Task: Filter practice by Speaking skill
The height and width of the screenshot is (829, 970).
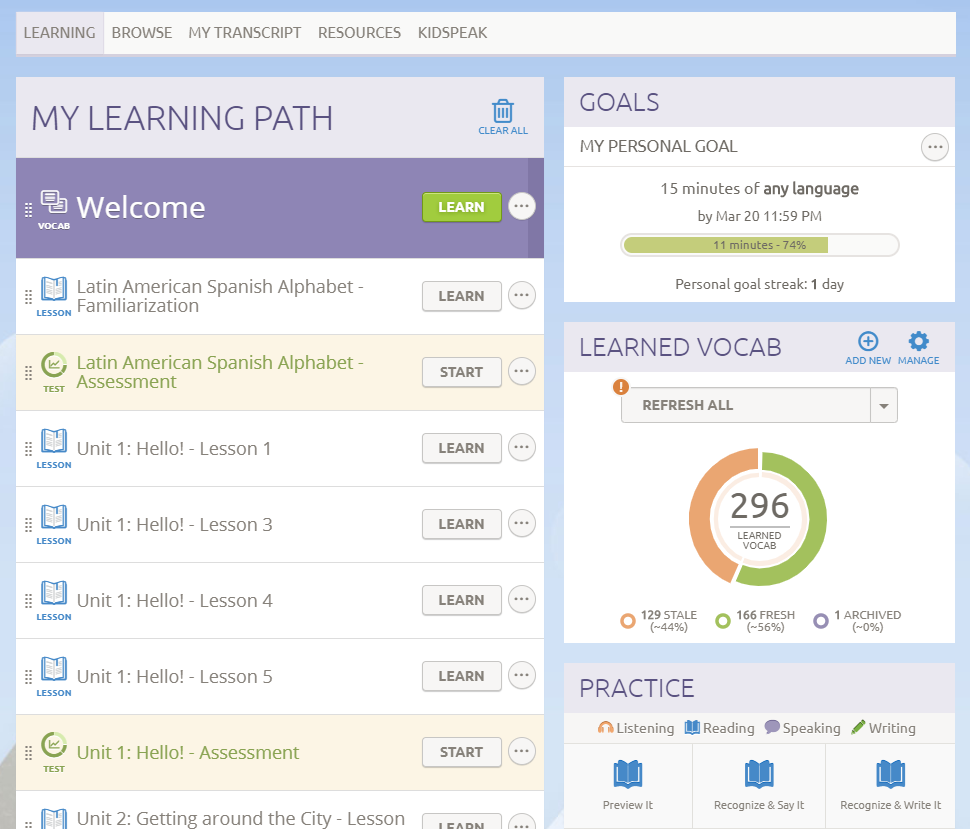Action: pos(802,728)
